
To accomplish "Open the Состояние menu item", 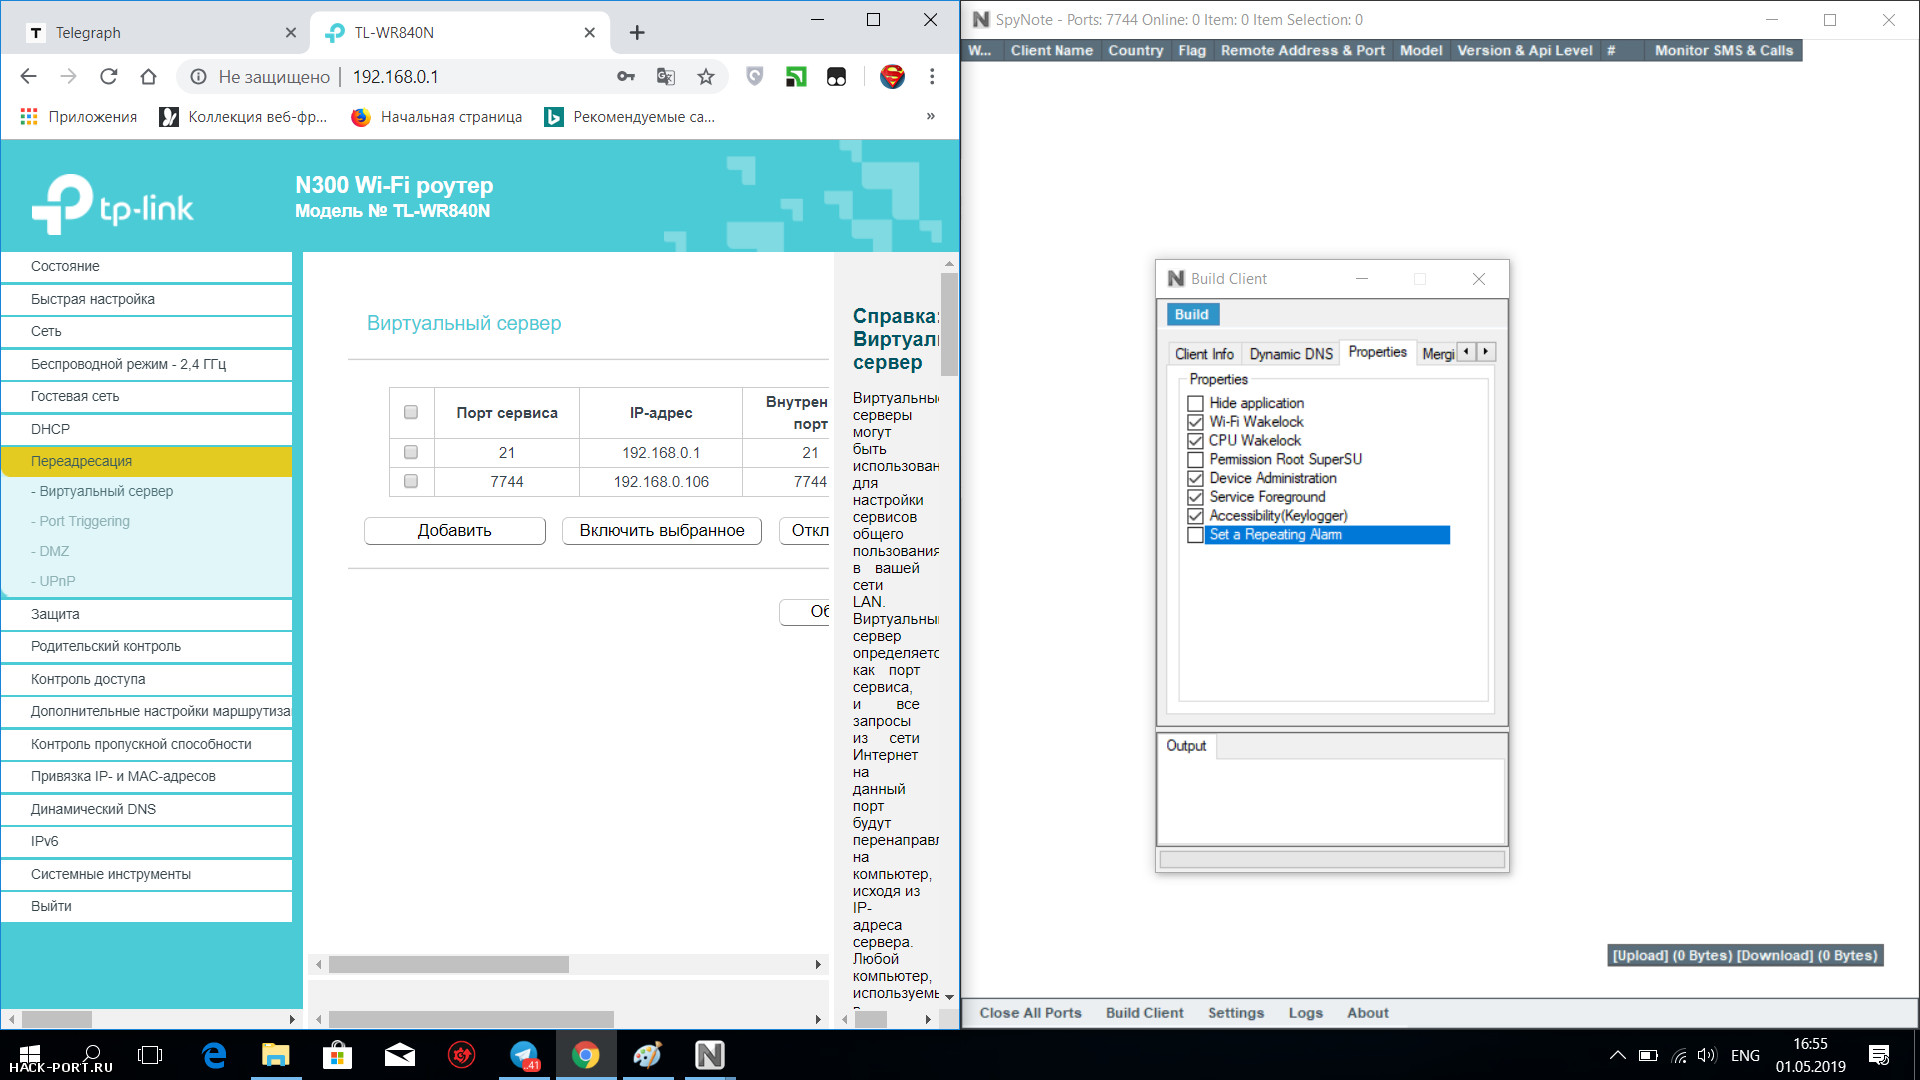I will (x=147, y=266).
